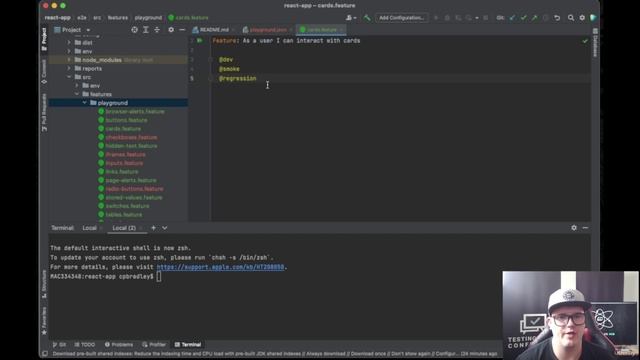This screenshot has height=360, width=640.
Task: Open stored-values.feature file
Action: click(x=134, y=197)
